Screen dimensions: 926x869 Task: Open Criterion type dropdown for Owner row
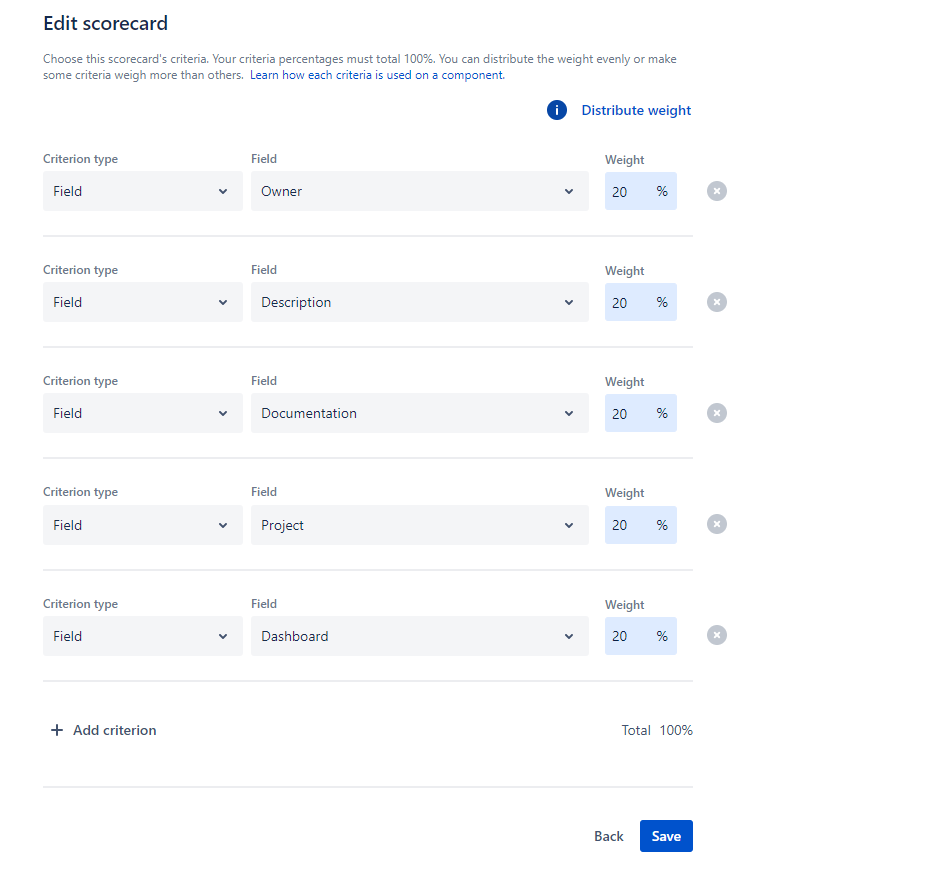click(142, 191)
